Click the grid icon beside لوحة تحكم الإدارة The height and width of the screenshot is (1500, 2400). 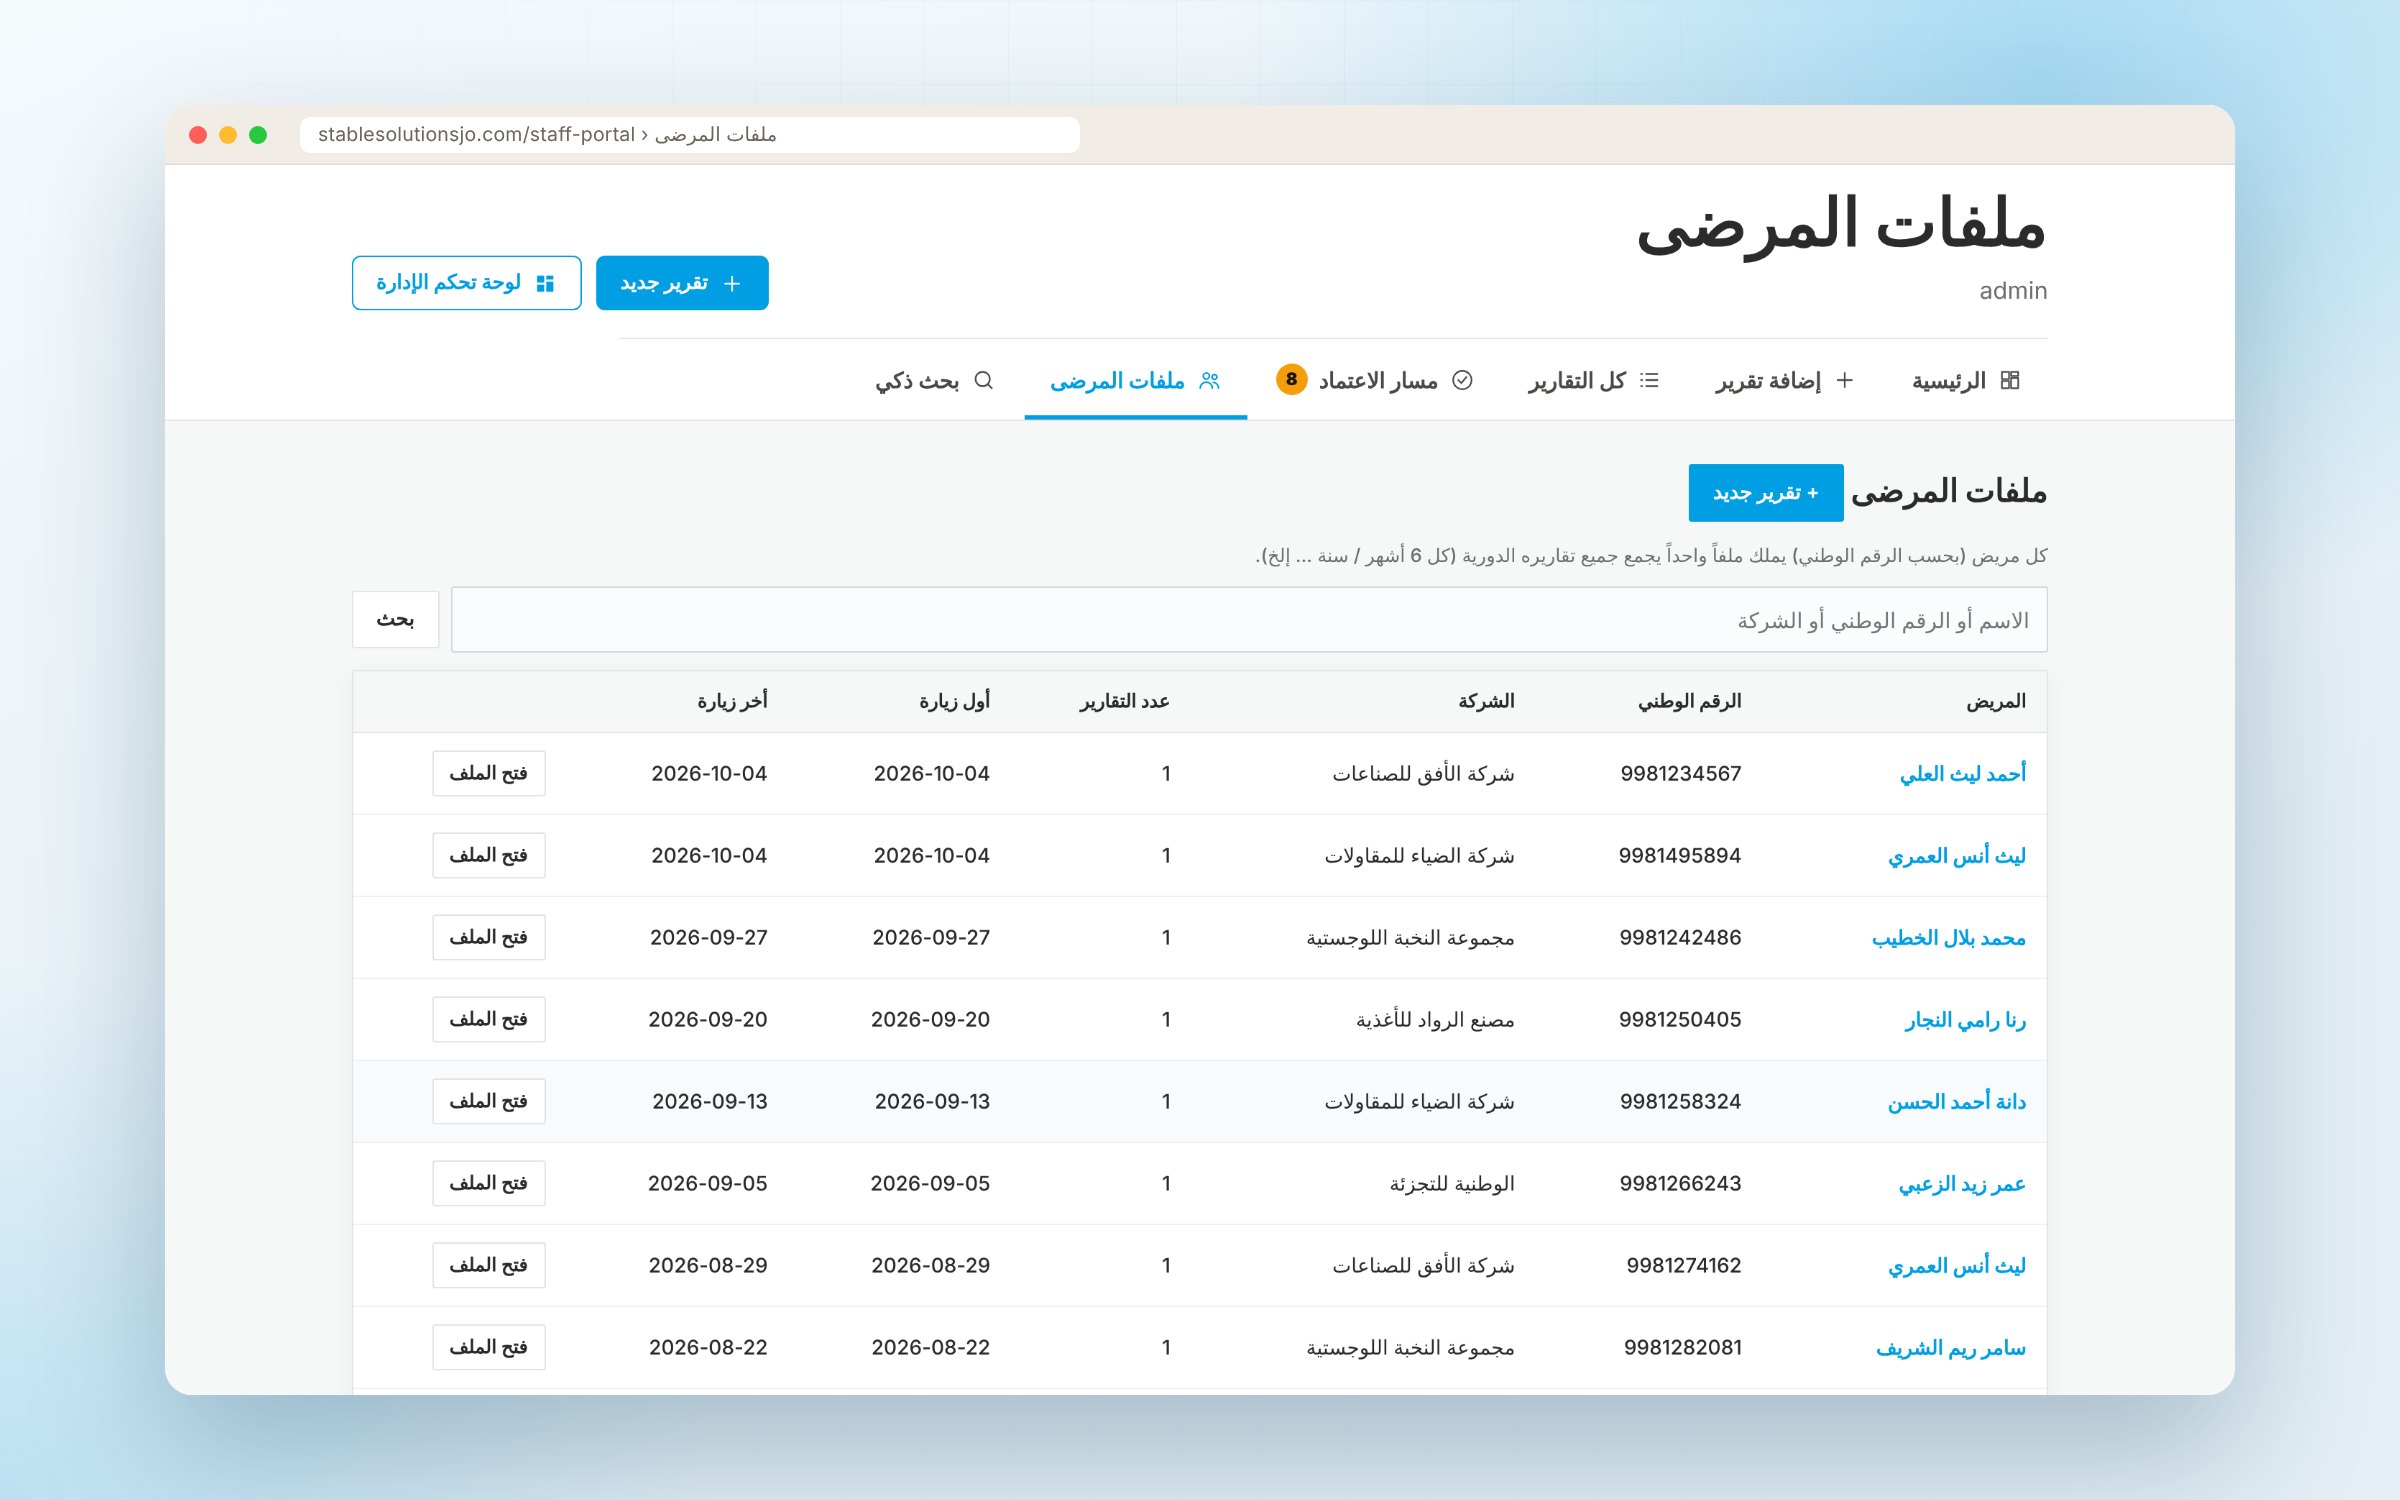[x=545, y=284]
